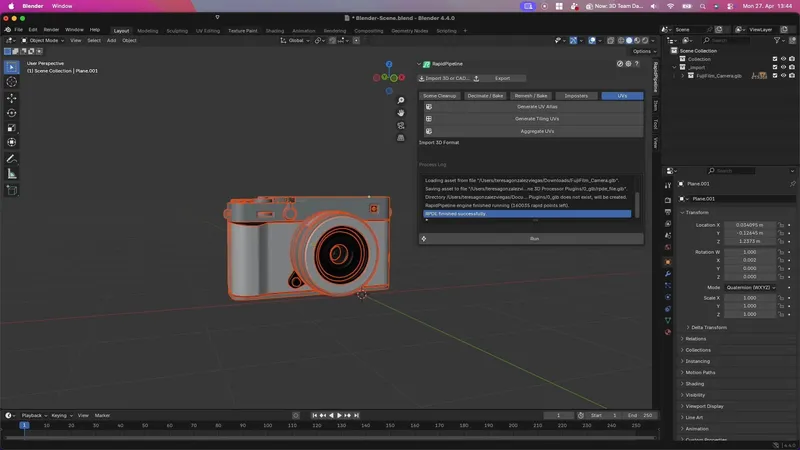The image size is (800, 450).
Task: Uncheck the Collection exclude checkbox
Action: (775, 59)
